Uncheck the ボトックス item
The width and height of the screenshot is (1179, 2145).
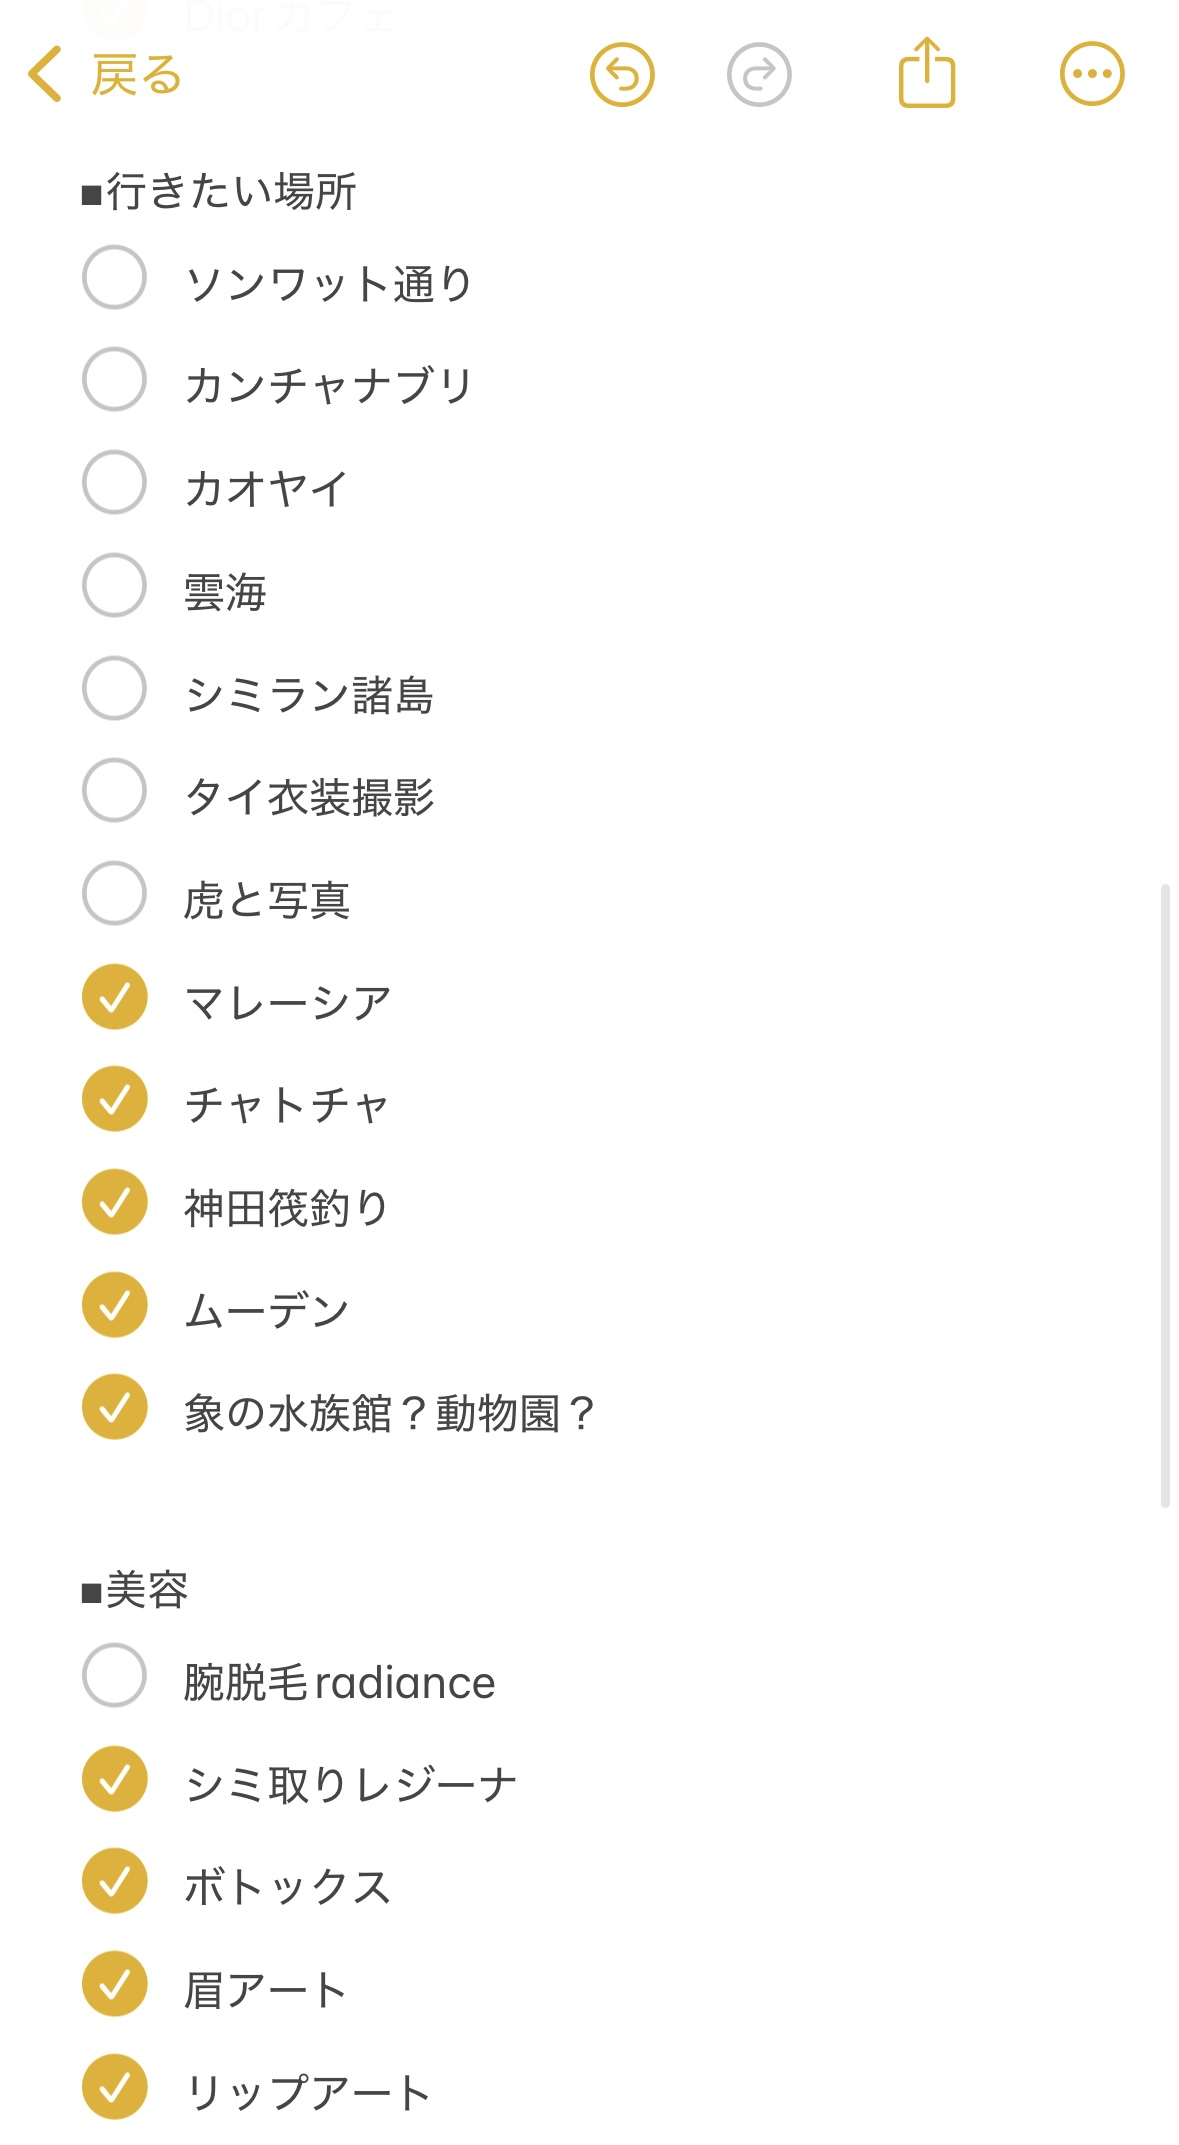click(x=115, y=1881)
